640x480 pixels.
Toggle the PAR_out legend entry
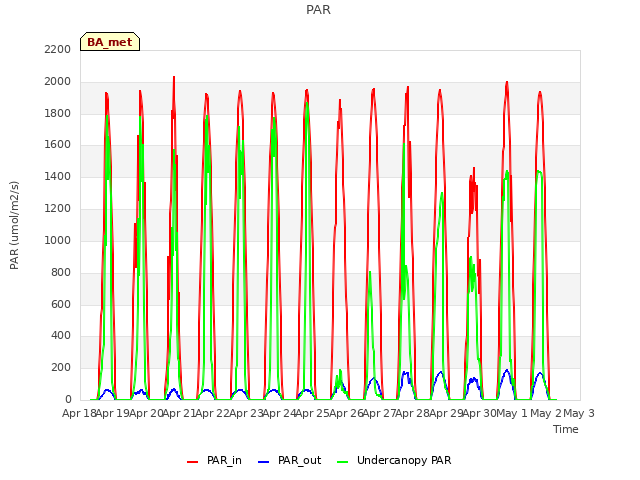[290, 460]
